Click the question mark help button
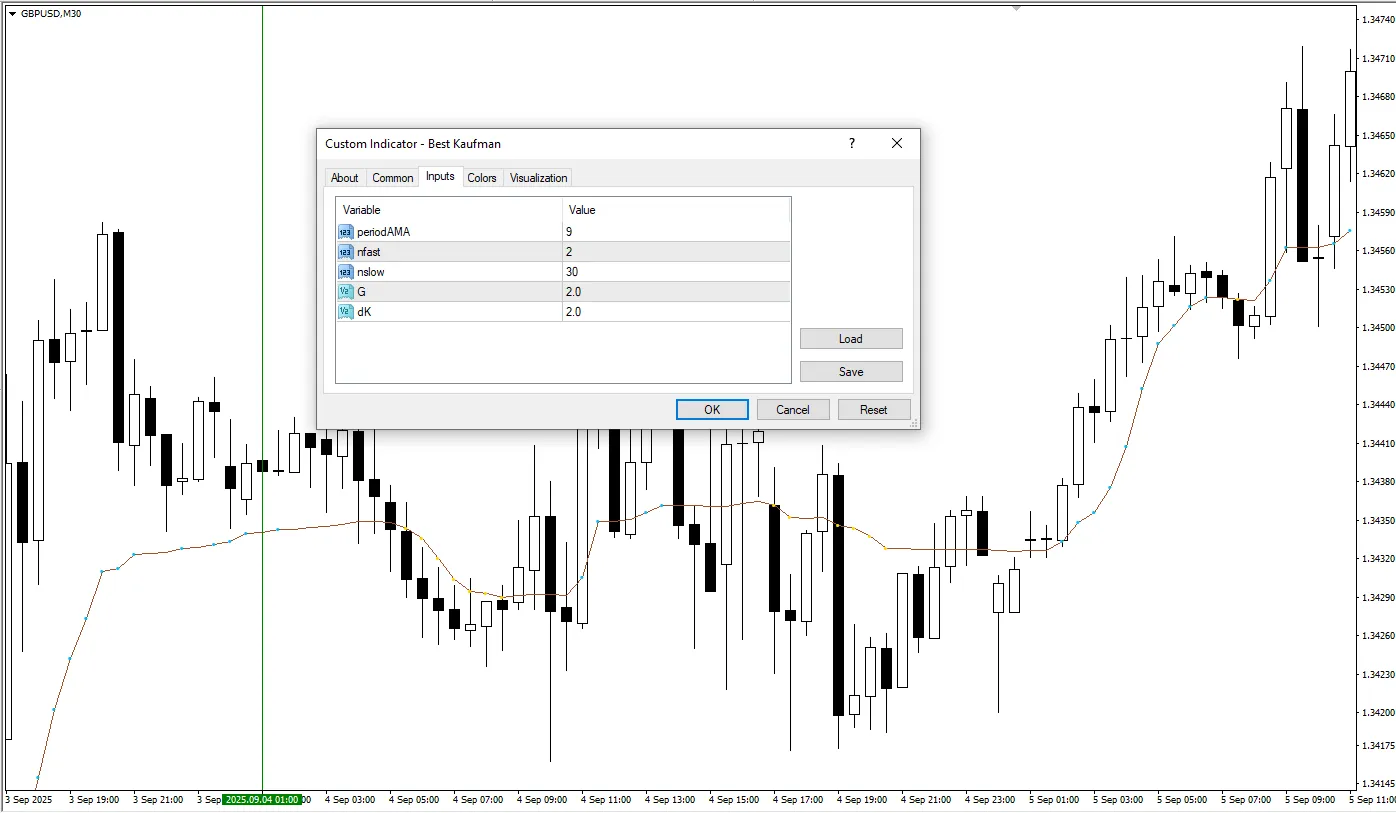 click(x=852, y=144)
